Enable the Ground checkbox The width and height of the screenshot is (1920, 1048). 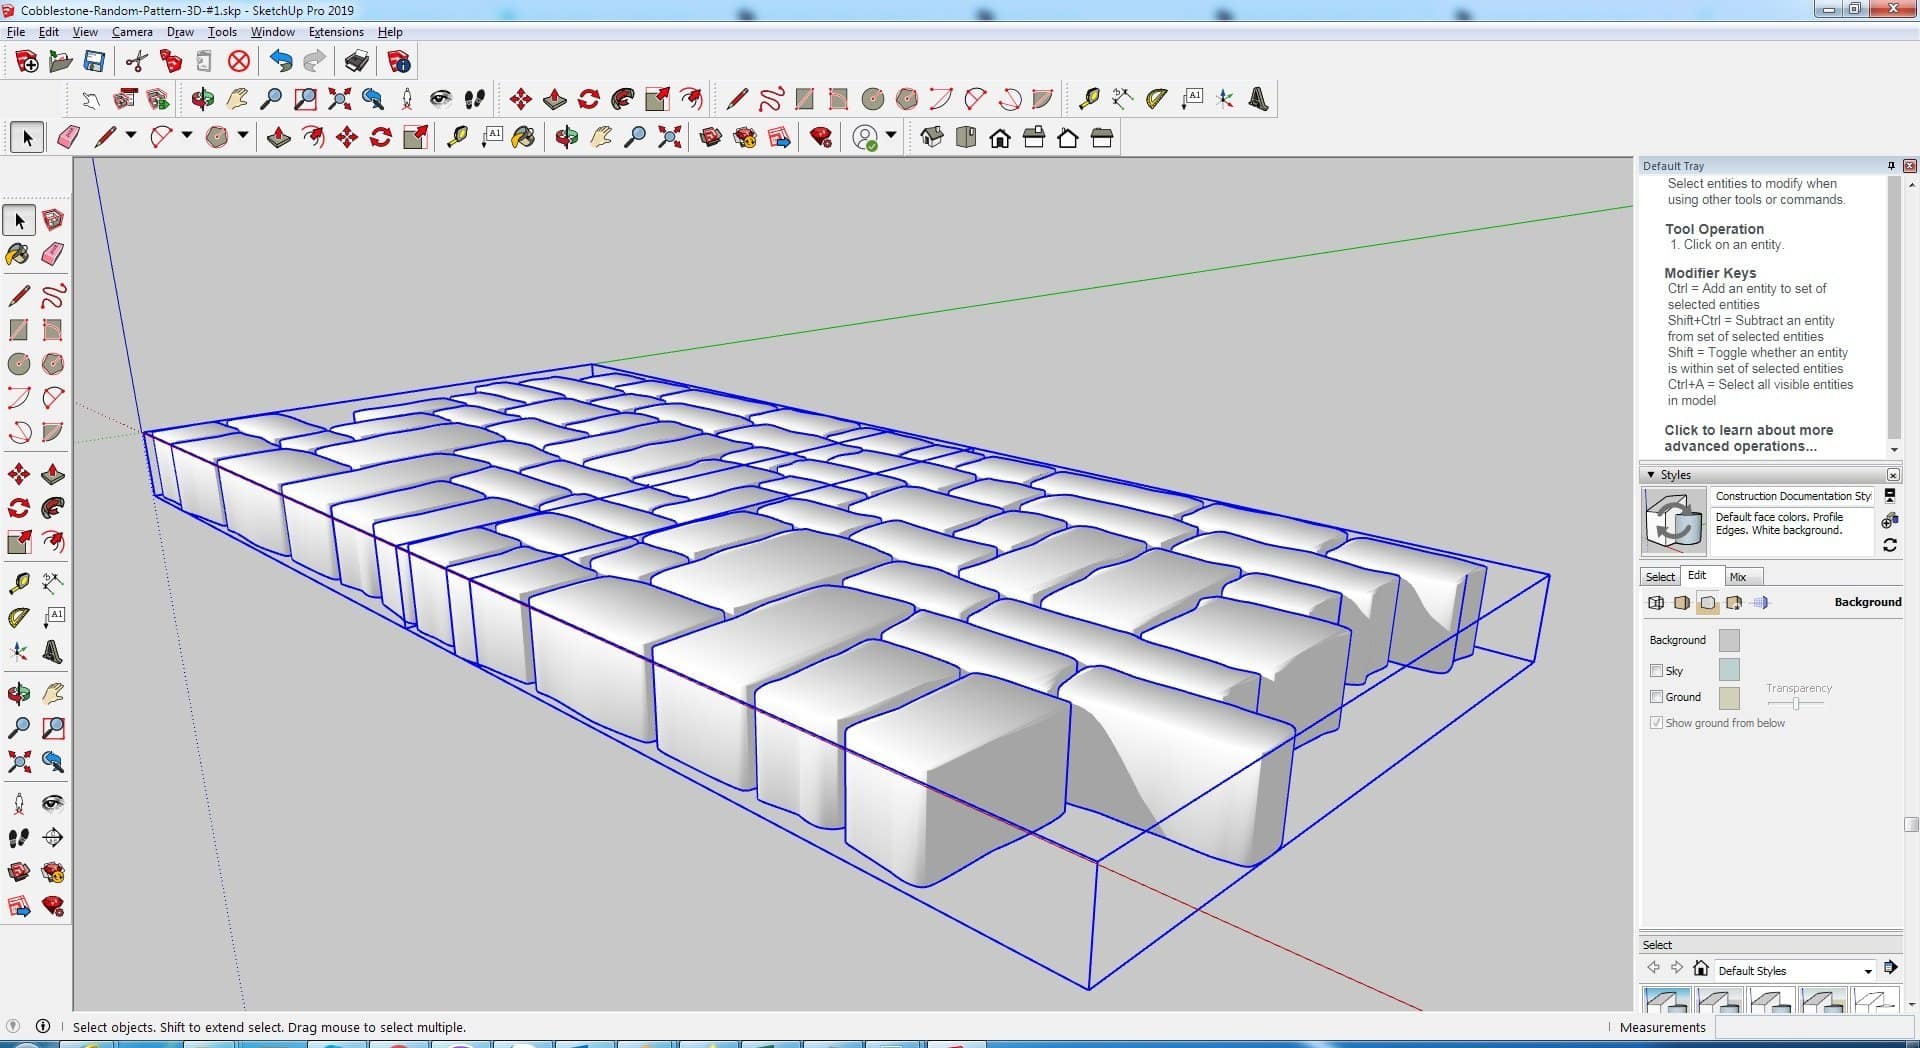[1656, 697]
